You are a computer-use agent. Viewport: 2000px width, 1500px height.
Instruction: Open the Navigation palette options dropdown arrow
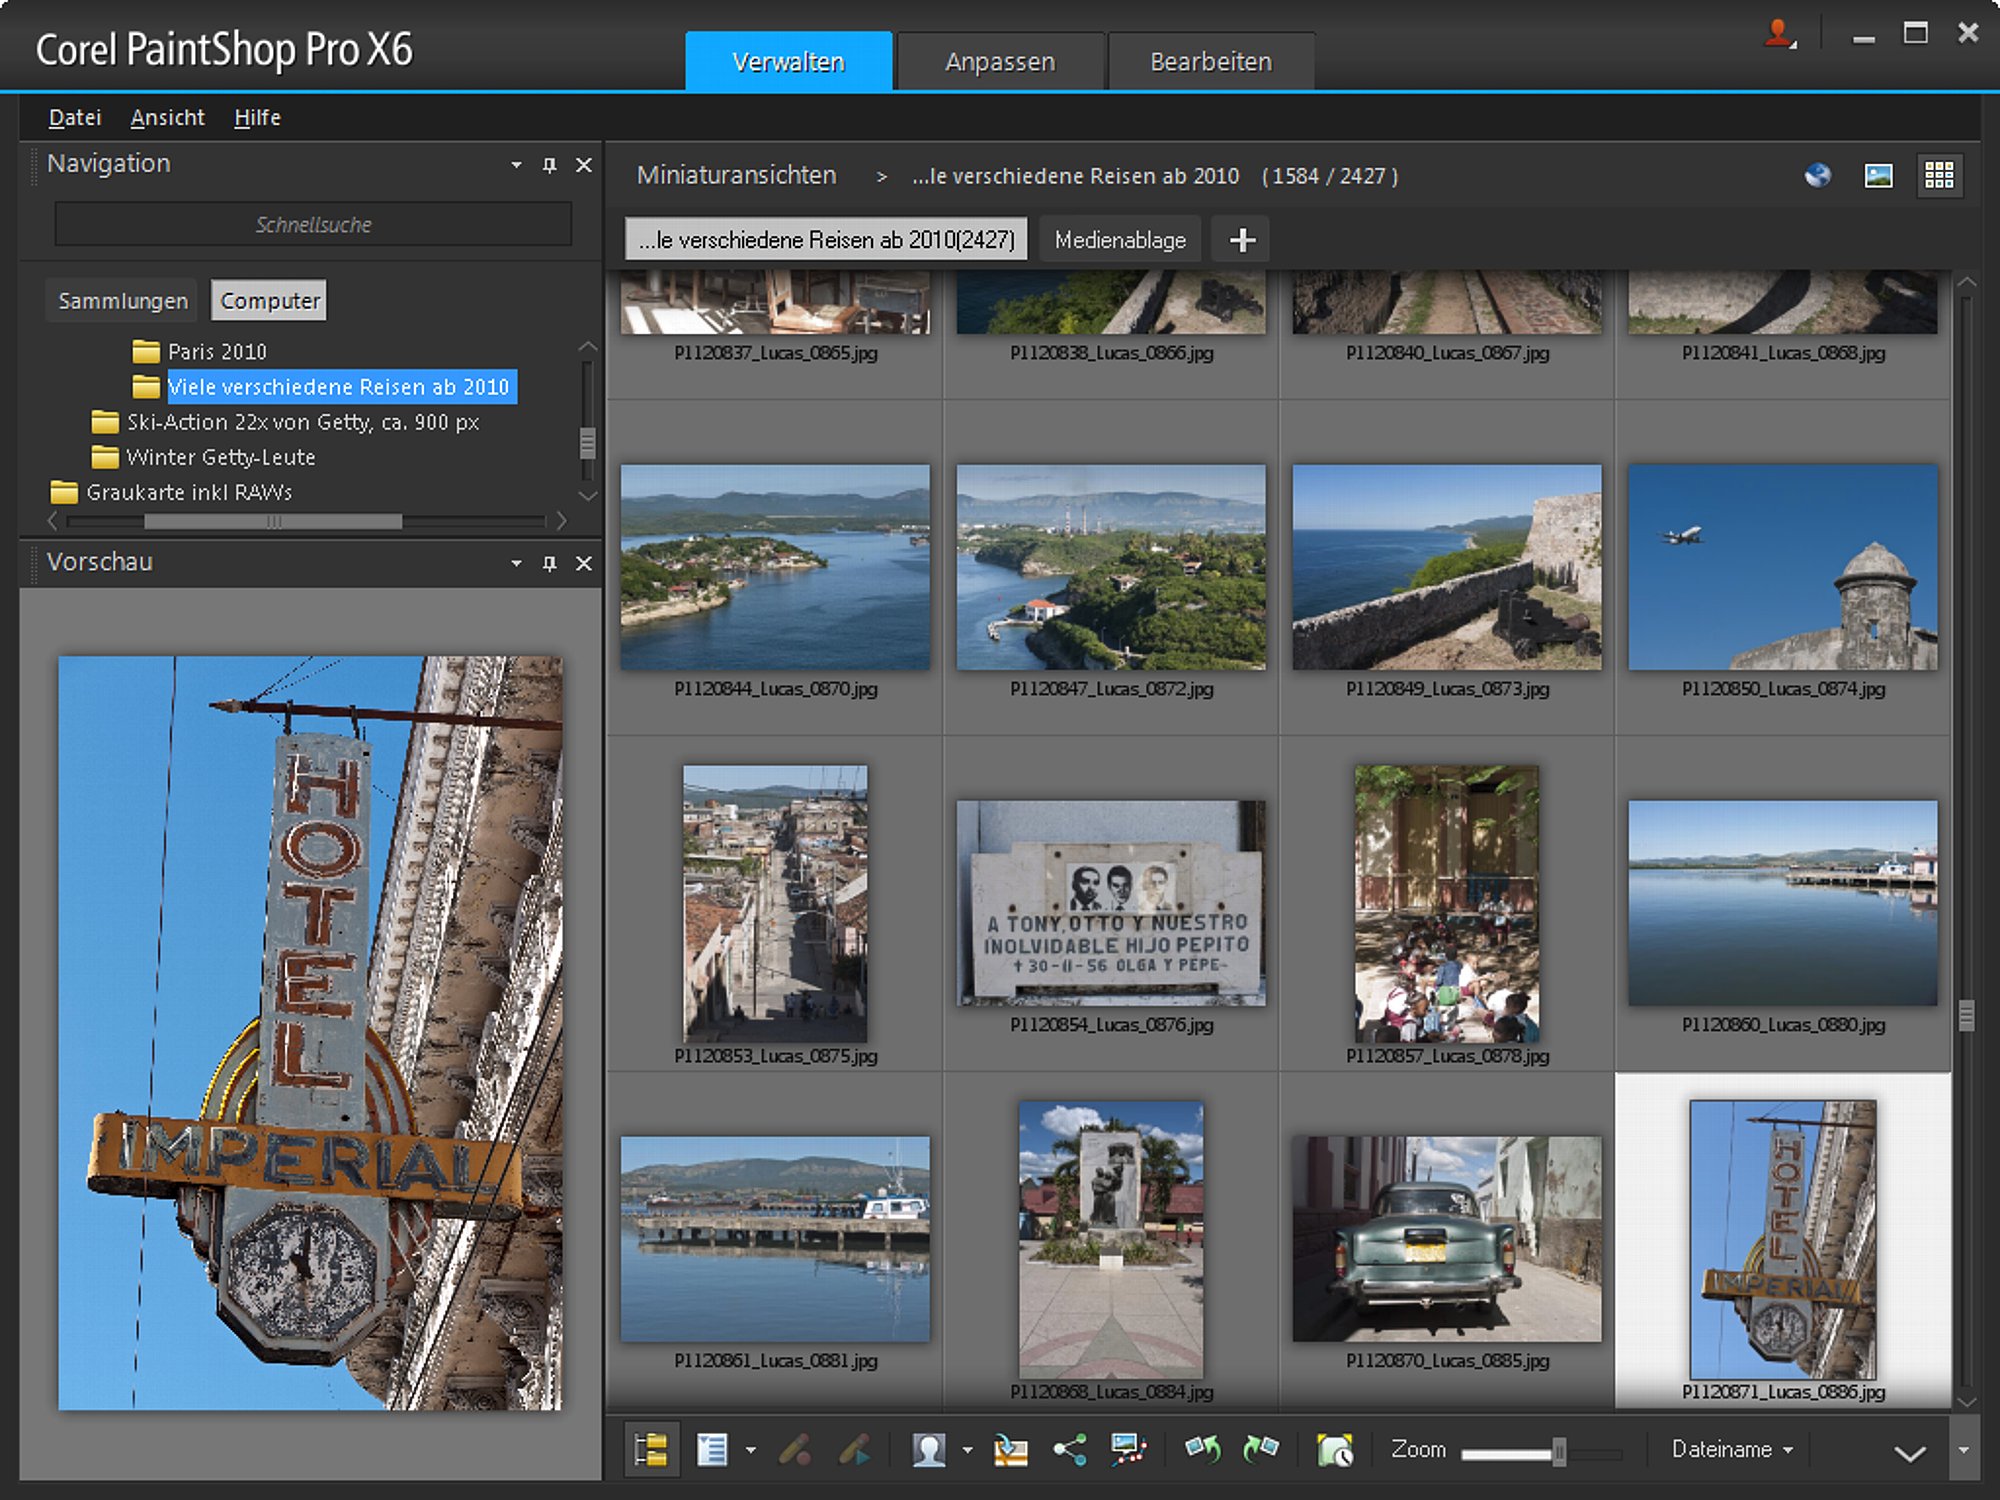(x=516, y=165)
